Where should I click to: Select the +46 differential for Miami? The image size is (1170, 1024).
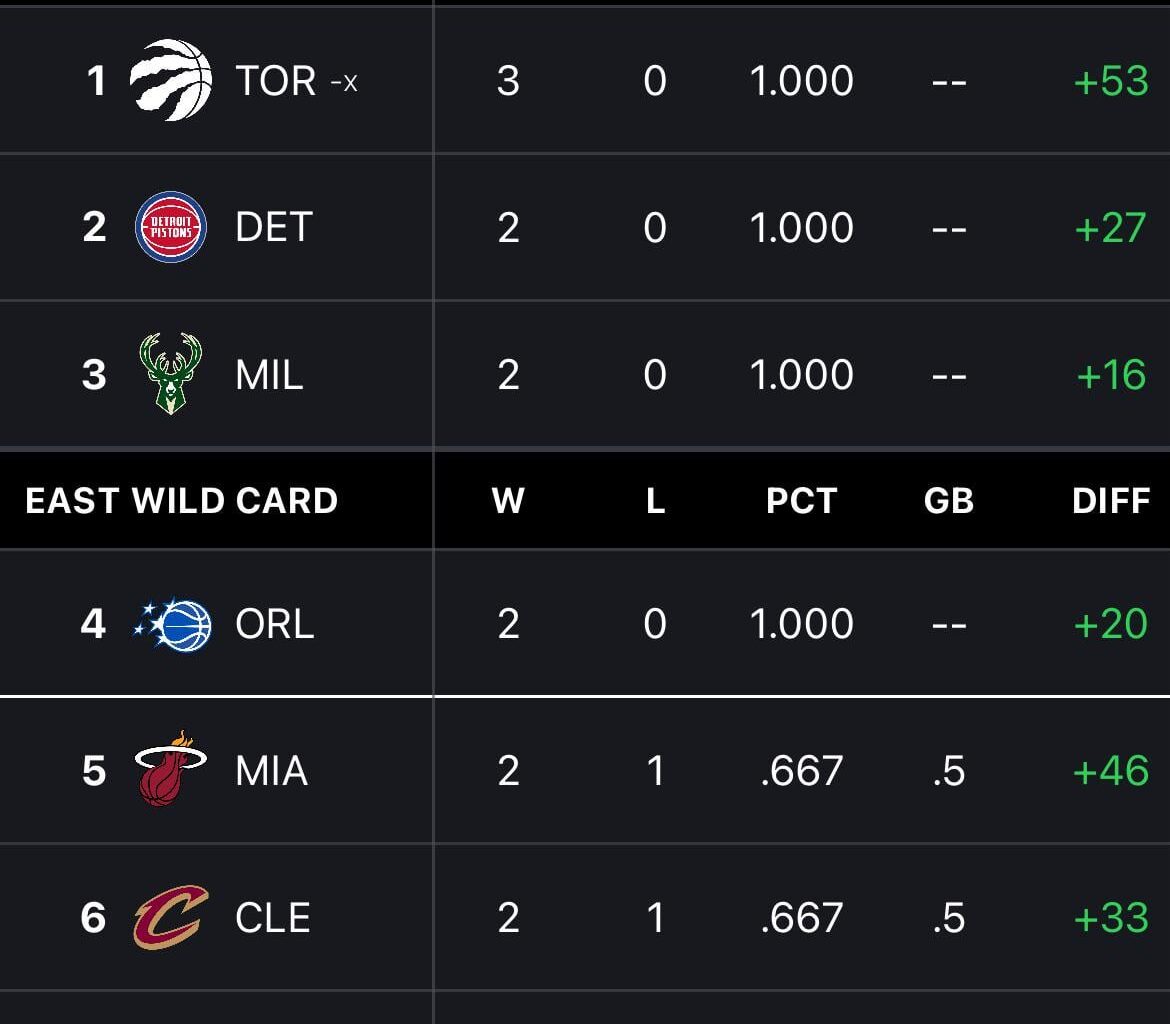click(x=1112, y=770)
